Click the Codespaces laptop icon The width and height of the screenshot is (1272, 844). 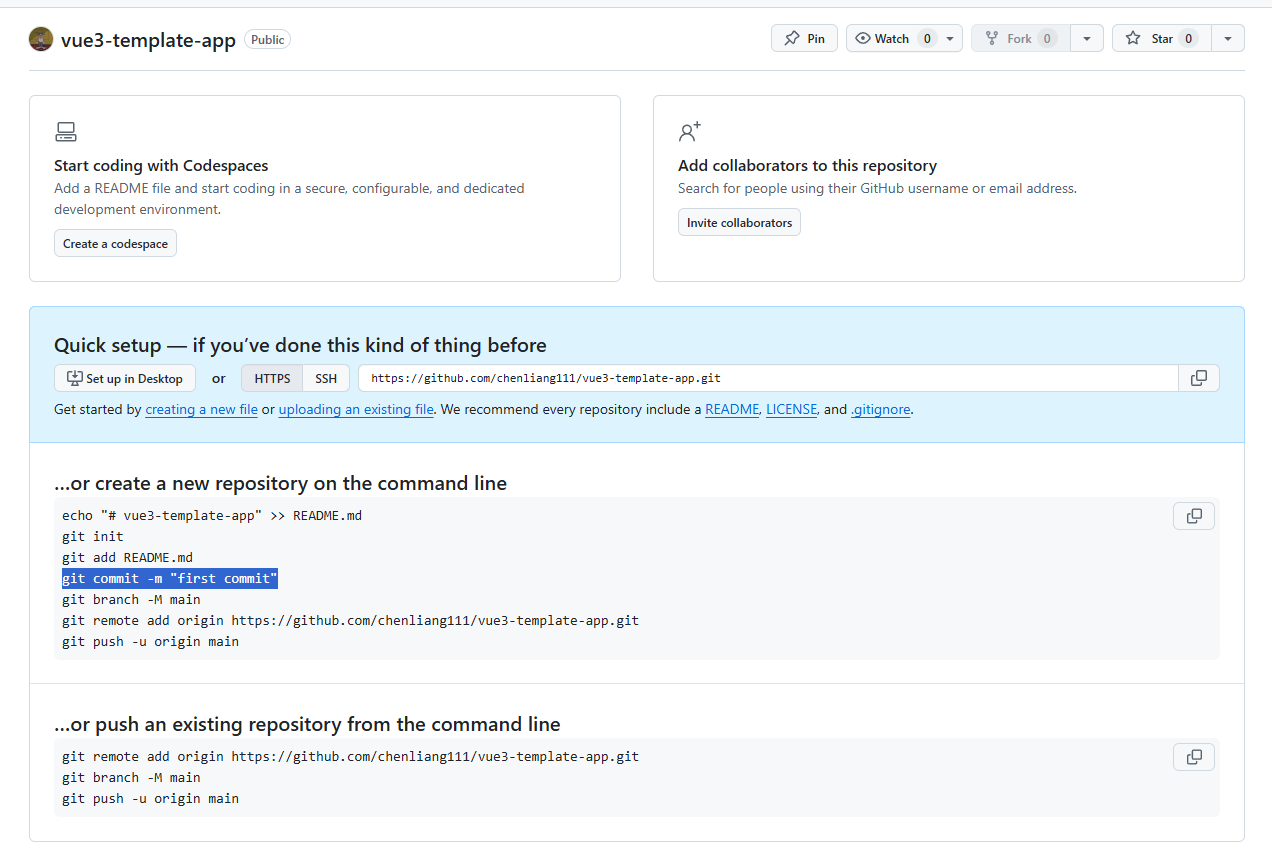(x=66, y=132)
